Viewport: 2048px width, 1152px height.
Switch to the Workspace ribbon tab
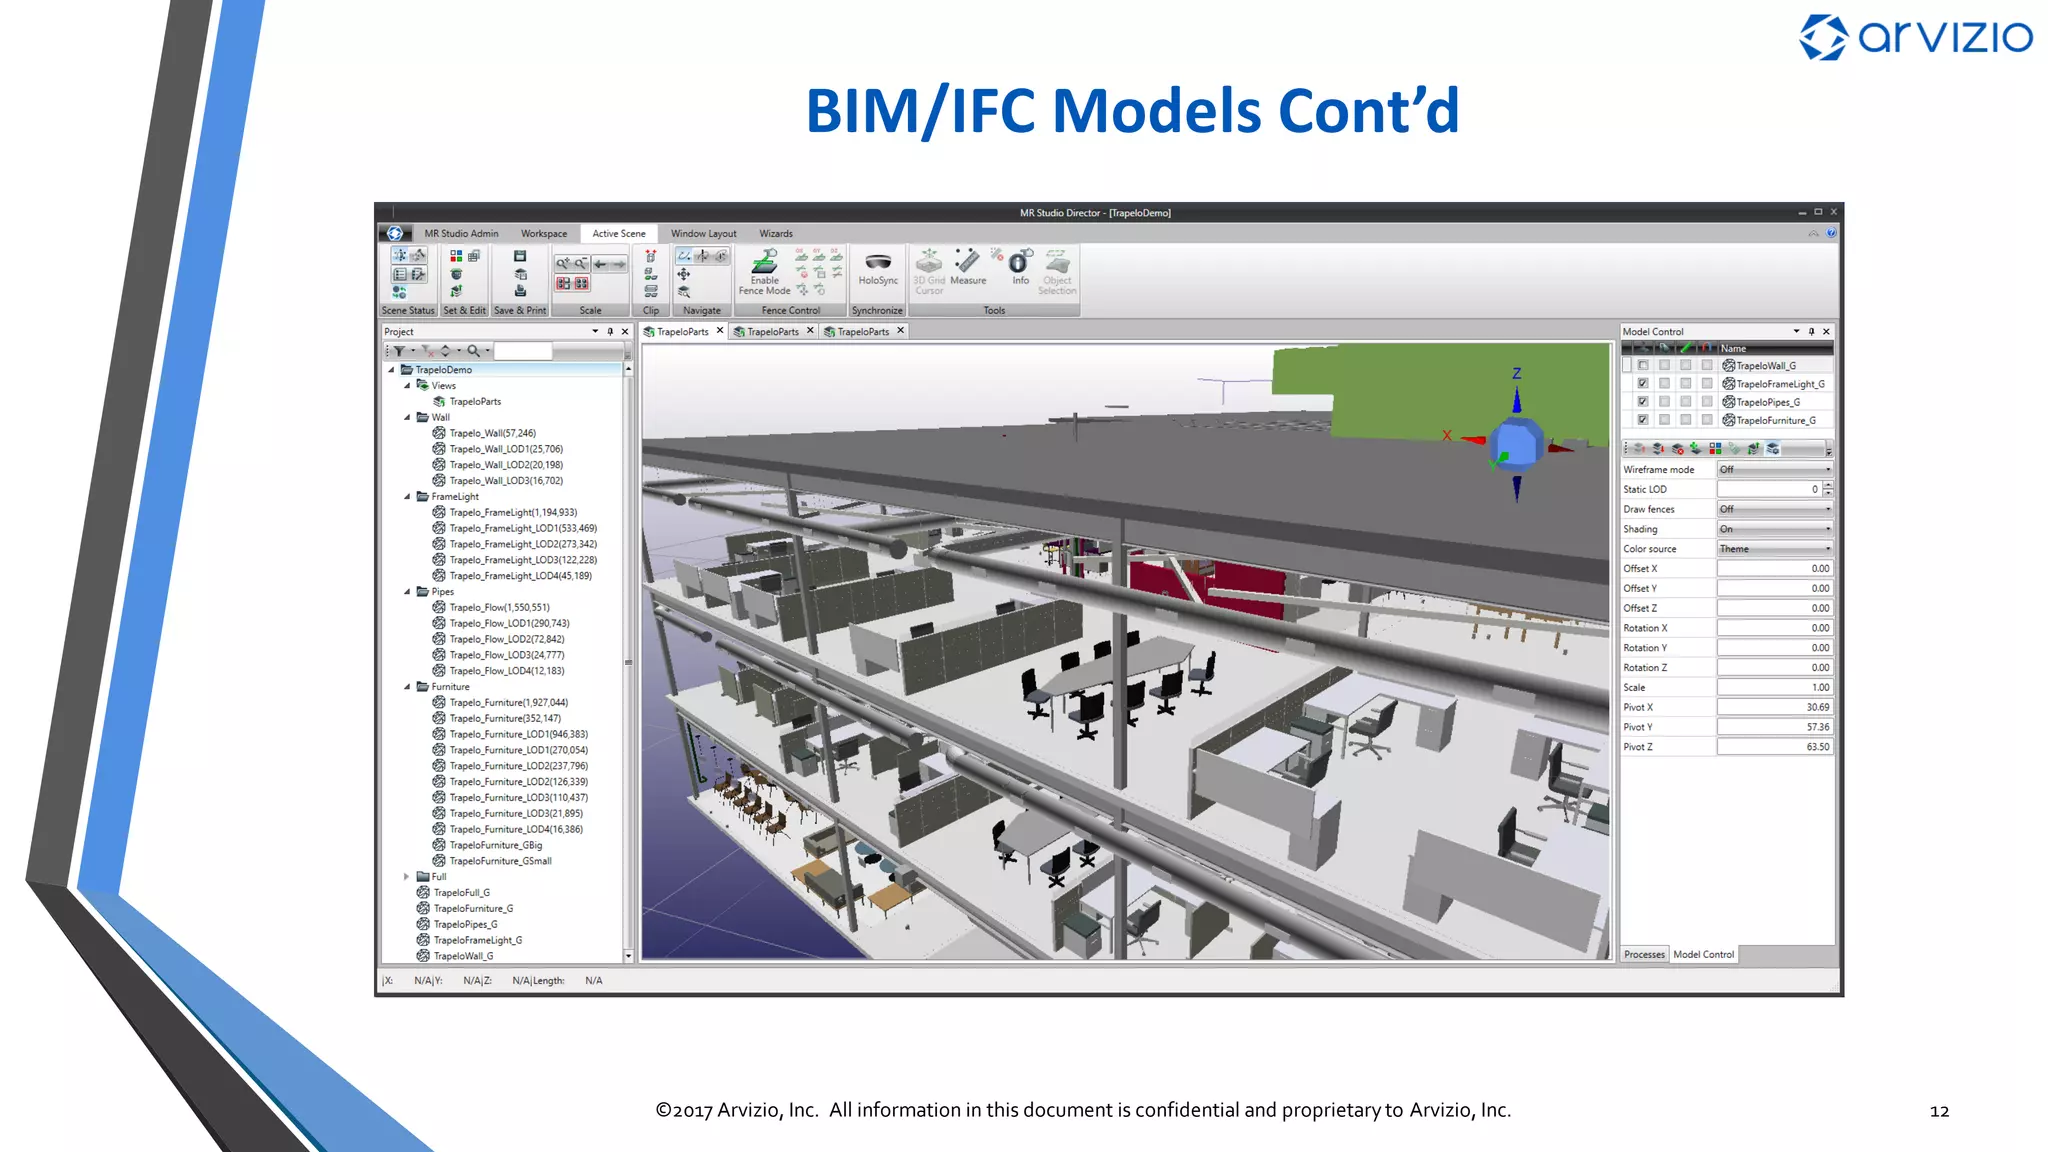click(543, 234)
